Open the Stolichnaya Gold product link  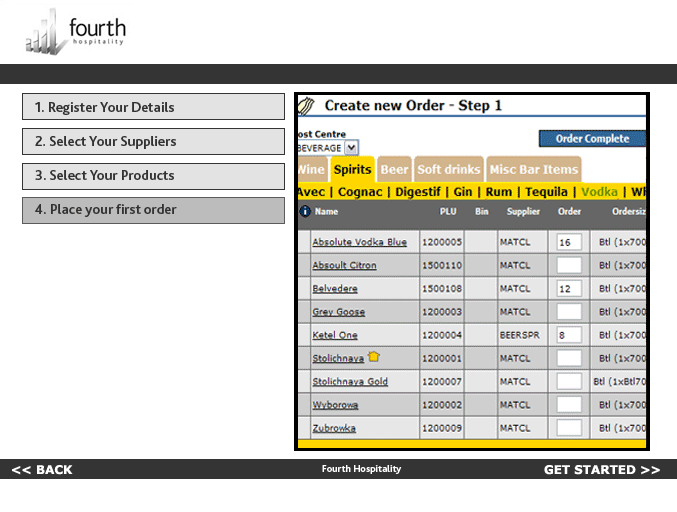(350, 382)
